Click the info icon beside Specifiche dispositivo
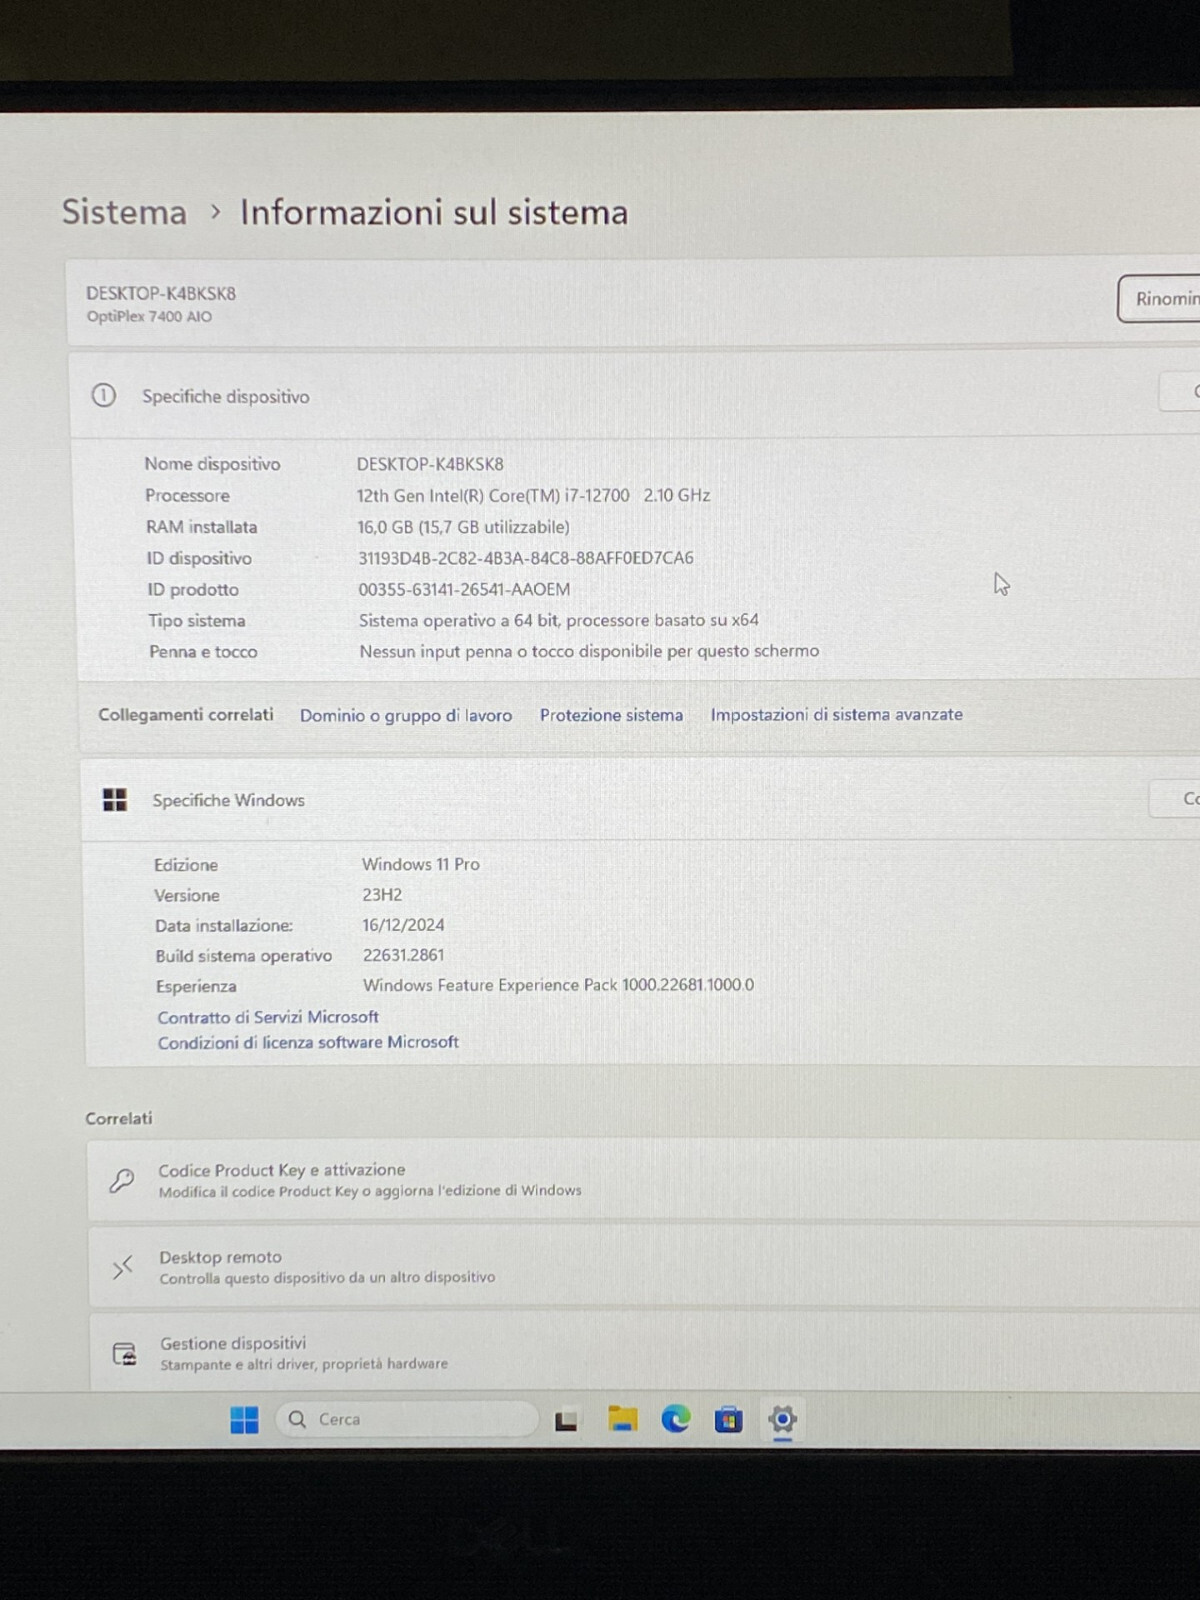This screenshot has width=1200, height=1600. [x=104, y=395]
